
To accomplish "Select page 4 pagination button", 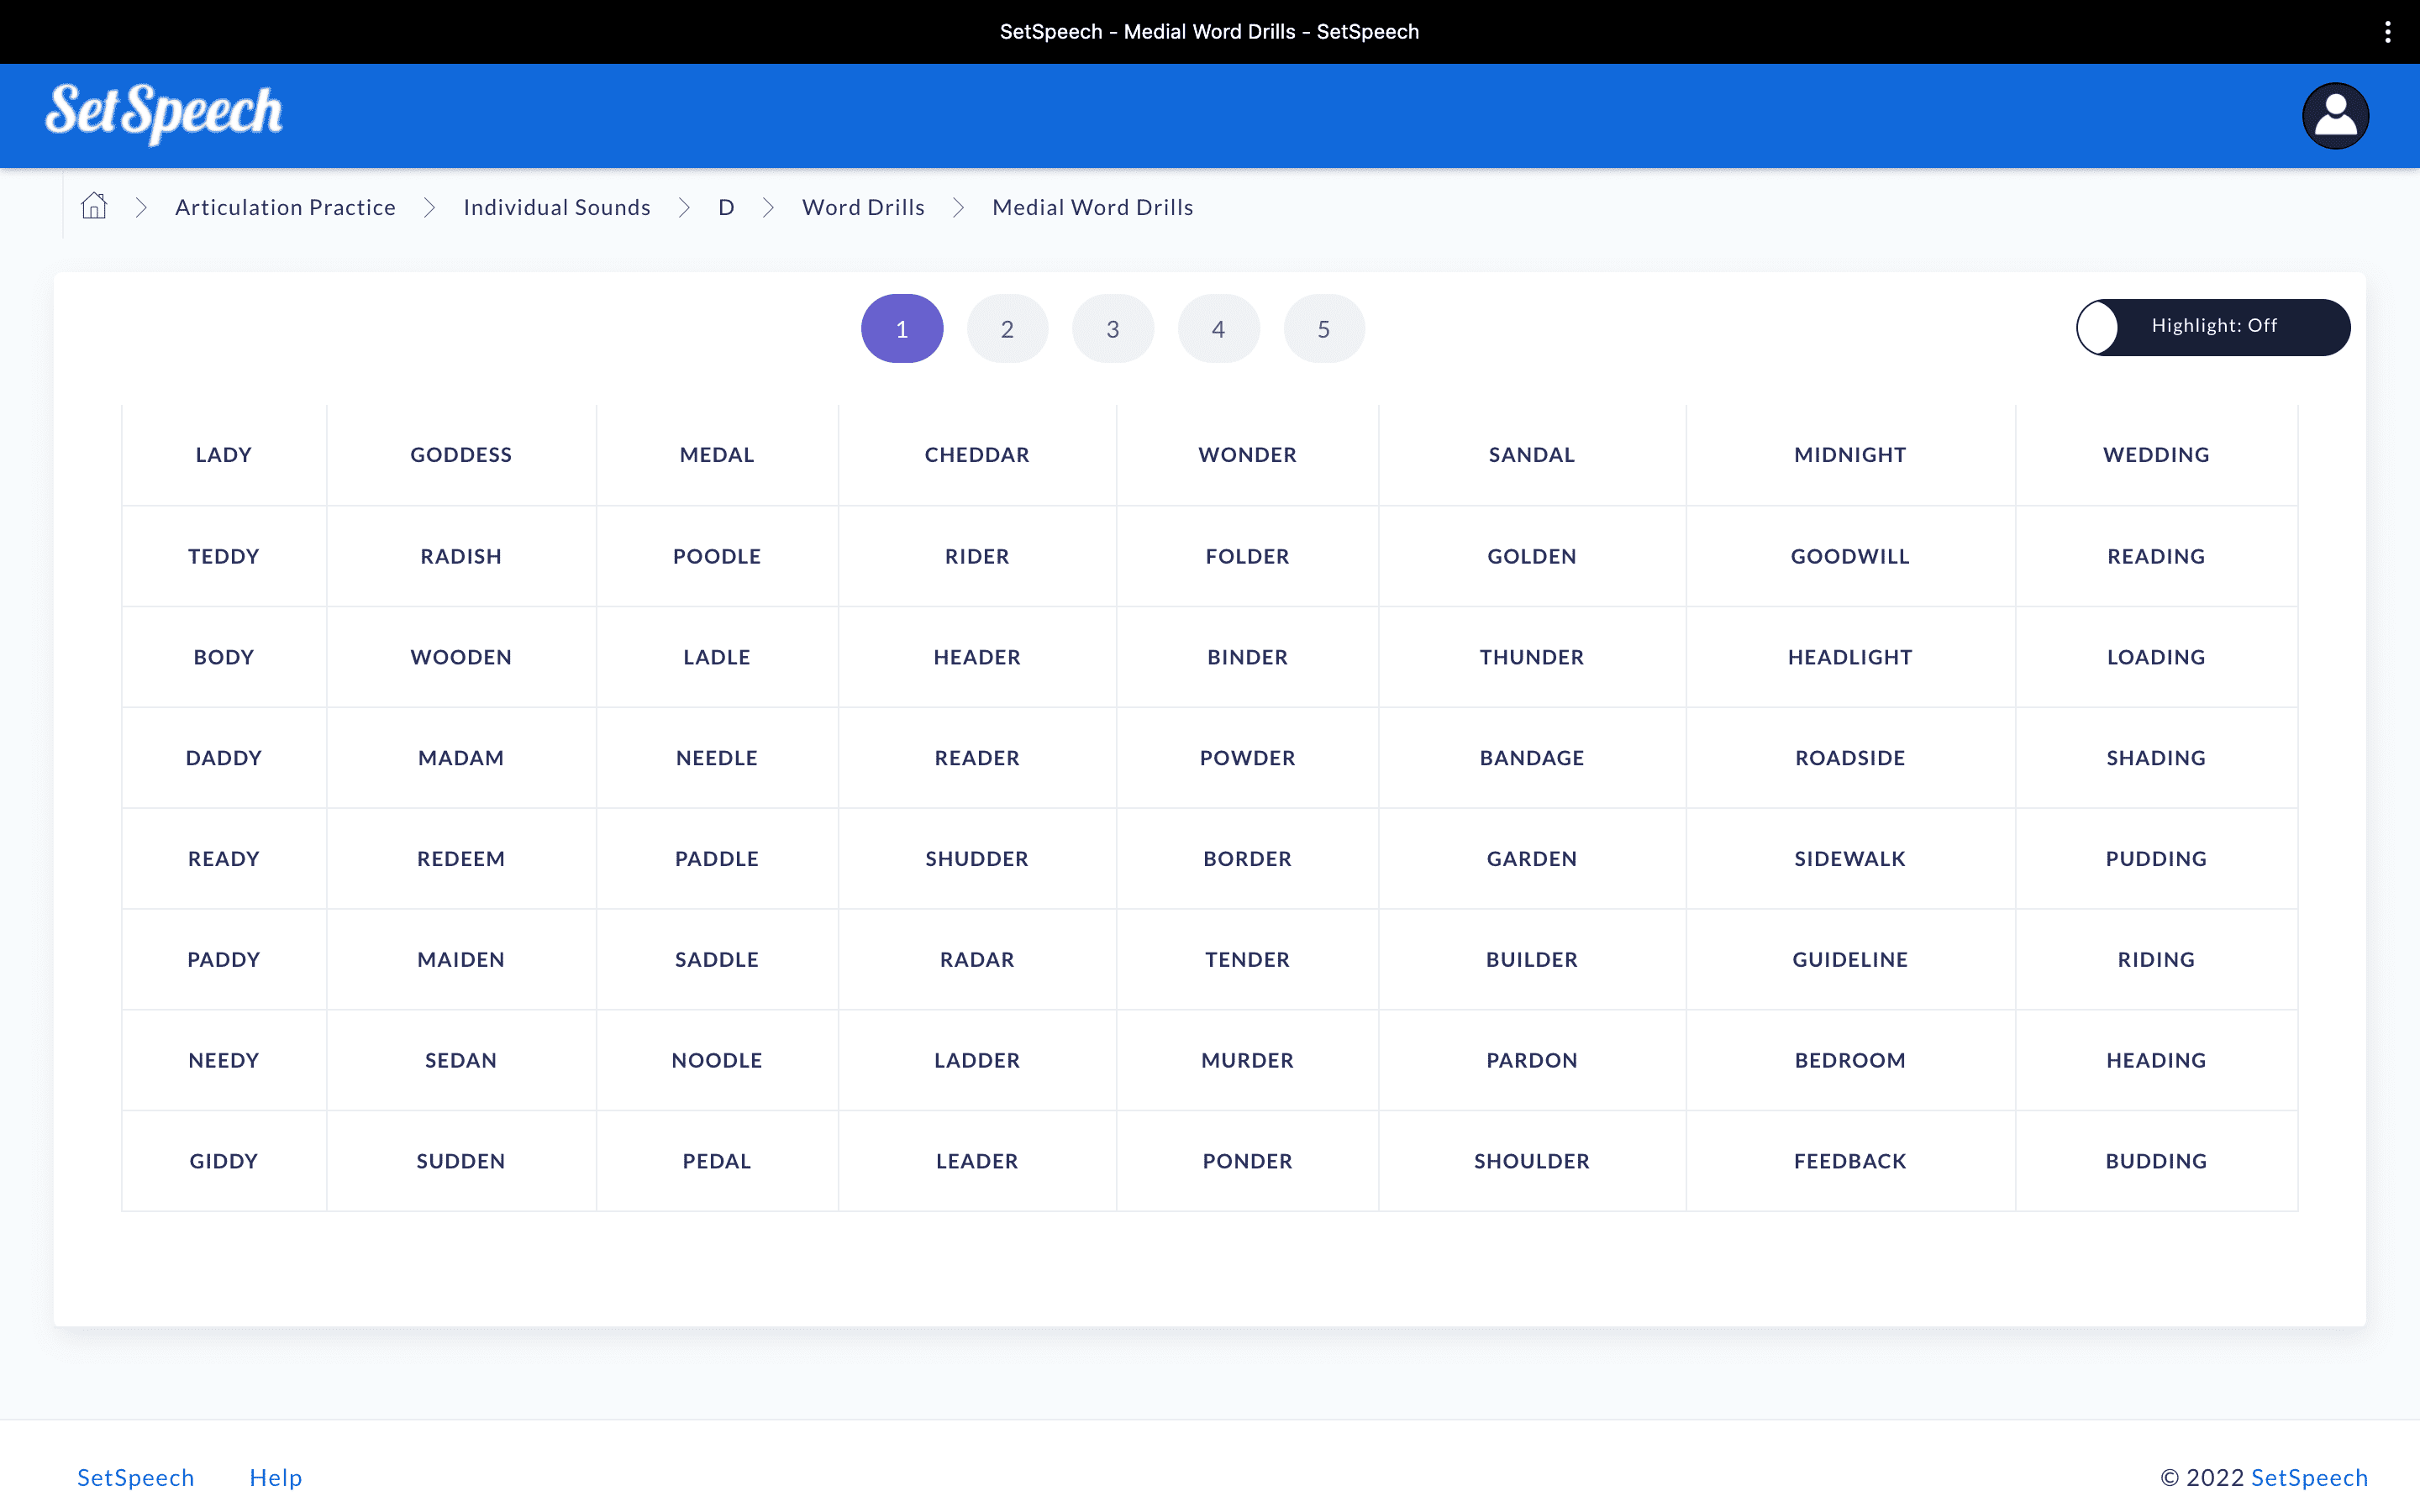I will [1218, 329].
